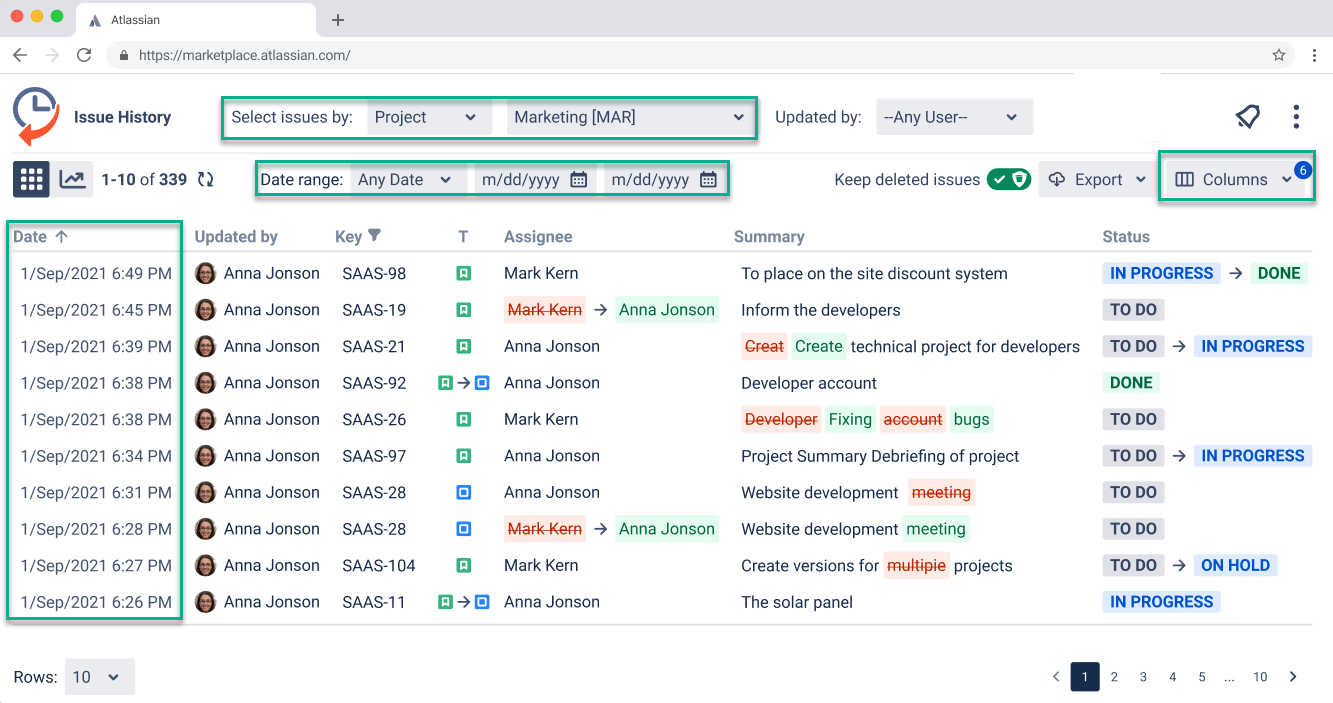This screenshot has height=703, width=1333.
Task: Select the table view icon
Action: click(31, 179)
